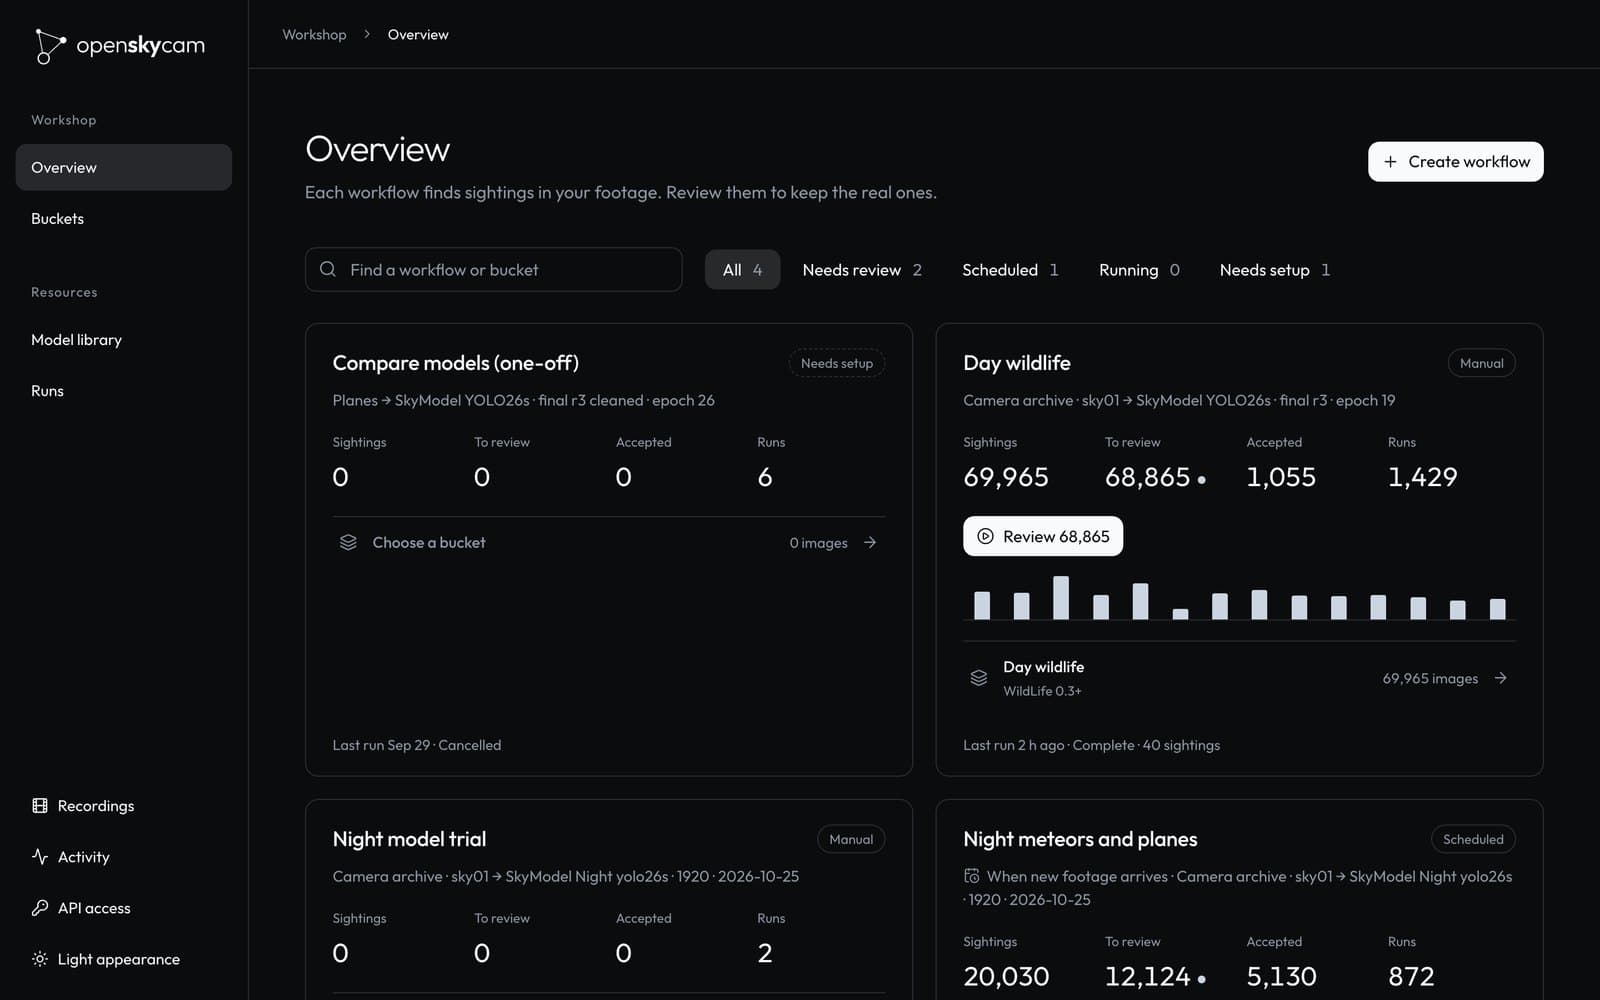Click the tallest bar in Day wildlife chart
Screen dimensions: 1600x1000
(x=1061, y=598)
